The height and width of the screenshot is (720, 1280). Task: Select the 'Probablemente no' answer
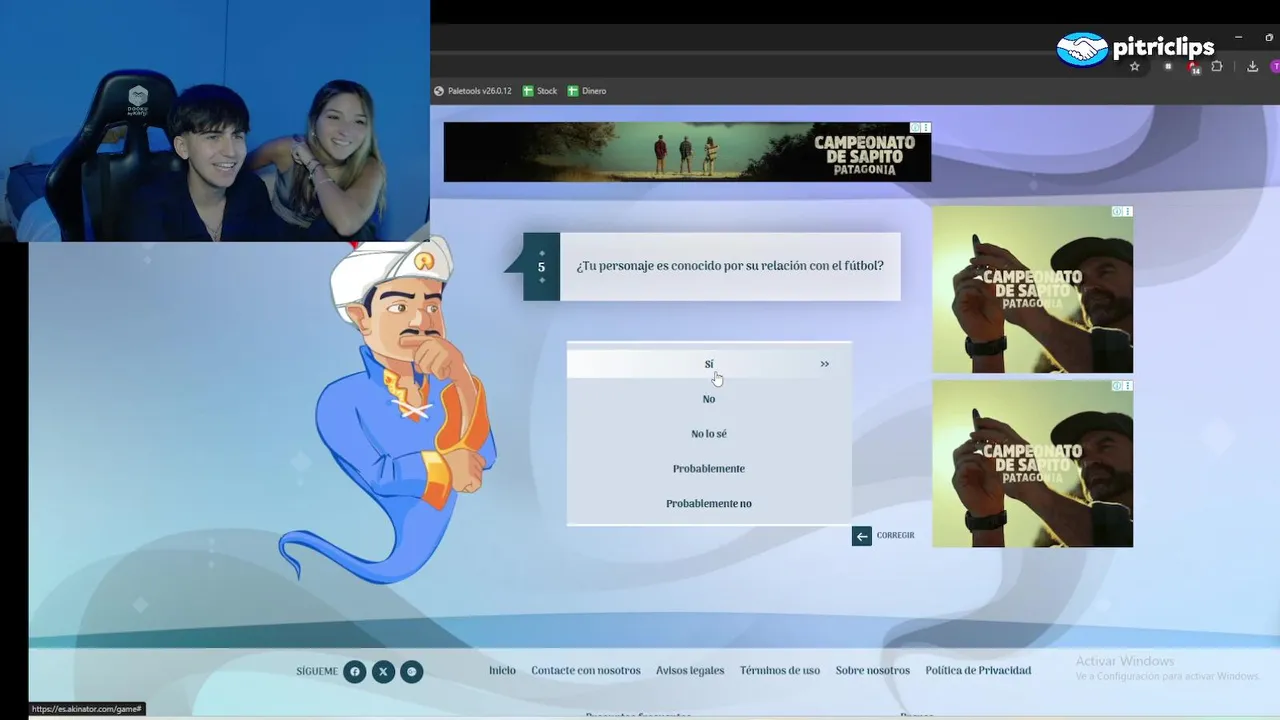[709, 504]
